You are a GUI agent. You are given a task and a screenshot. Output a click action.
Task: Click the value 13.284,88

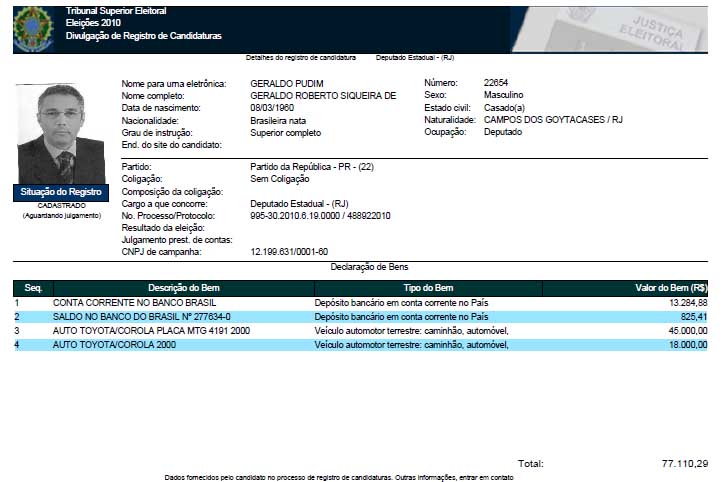pos(688,303)
